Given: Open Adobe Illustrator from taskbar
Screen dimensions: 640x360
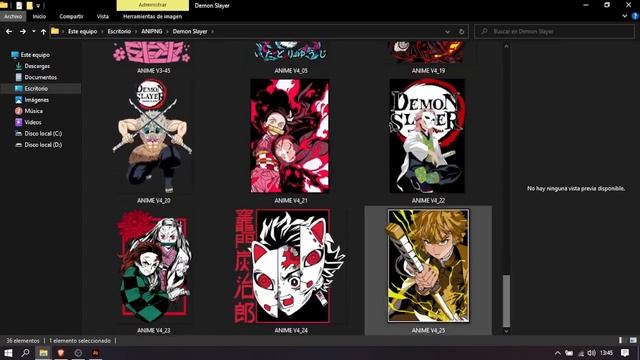Looking at the screenshot, I should [96, 353].
